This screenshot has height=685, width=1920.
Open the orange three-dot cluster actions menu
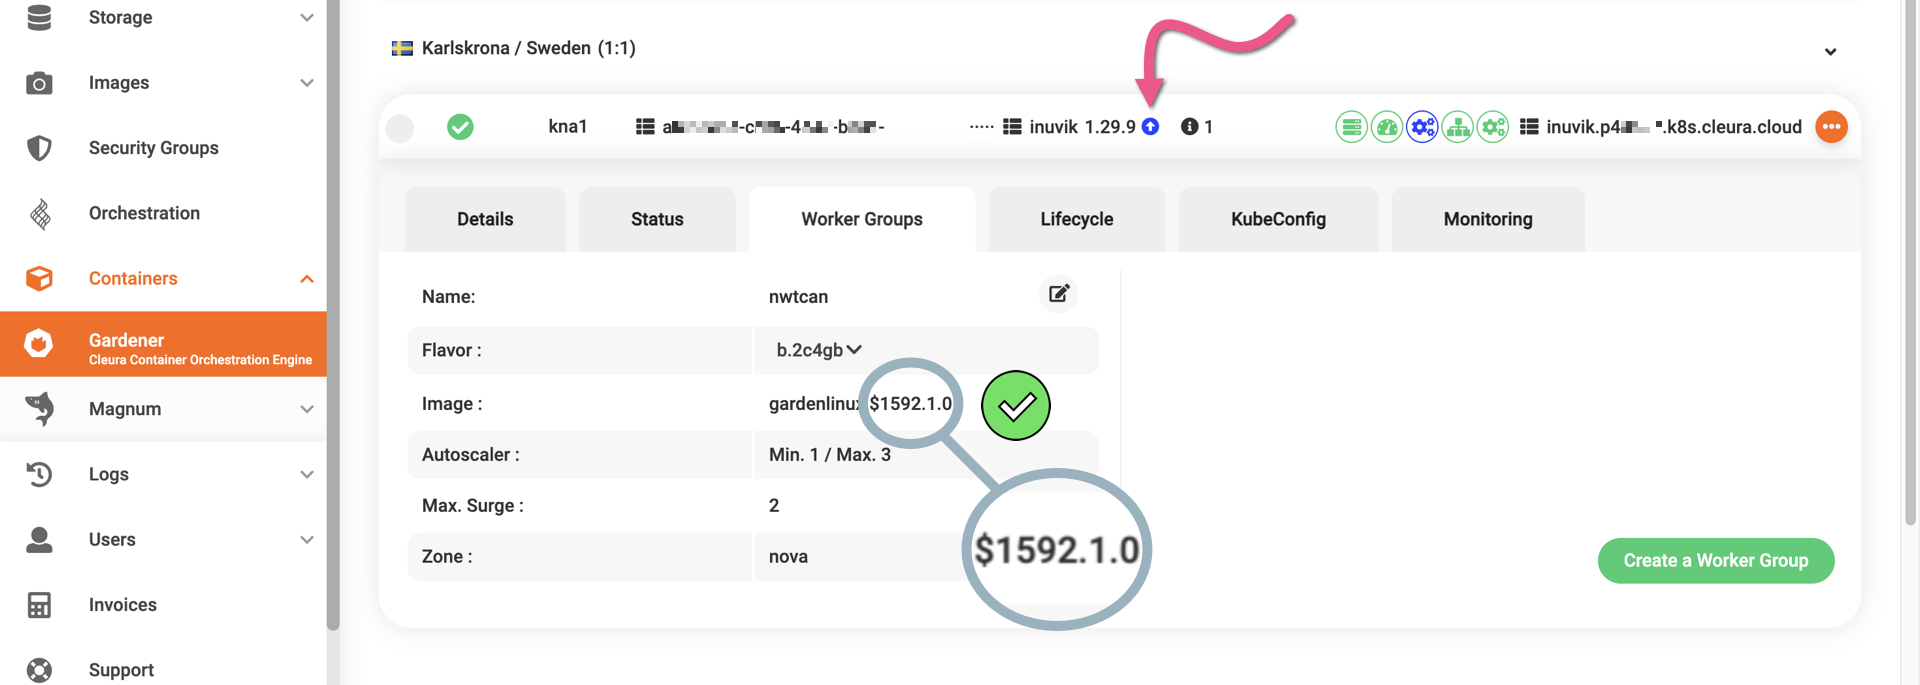1831,127
